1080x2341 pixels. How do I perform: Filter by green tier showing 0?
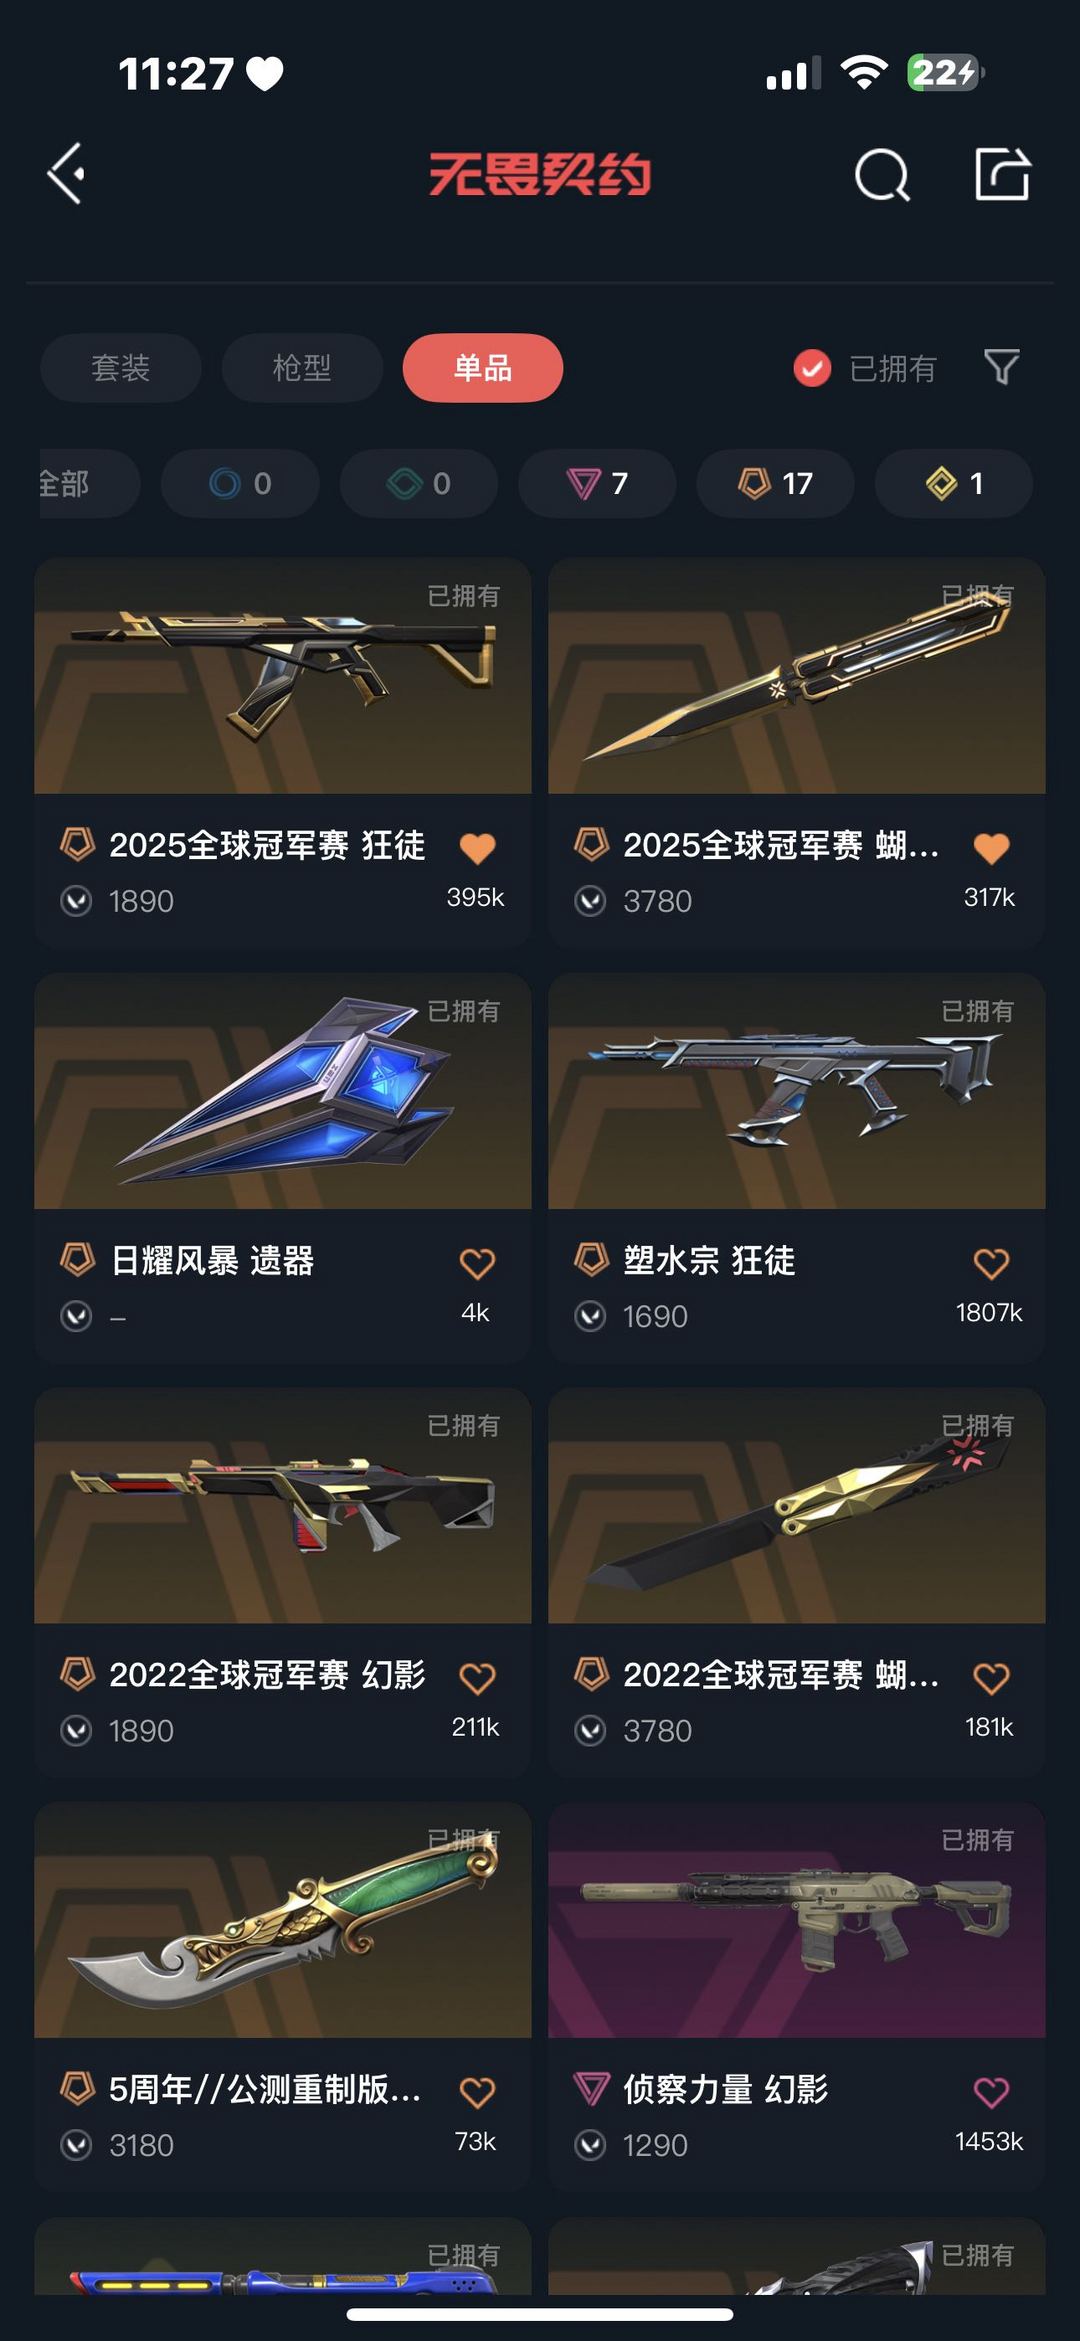[419, 484]
